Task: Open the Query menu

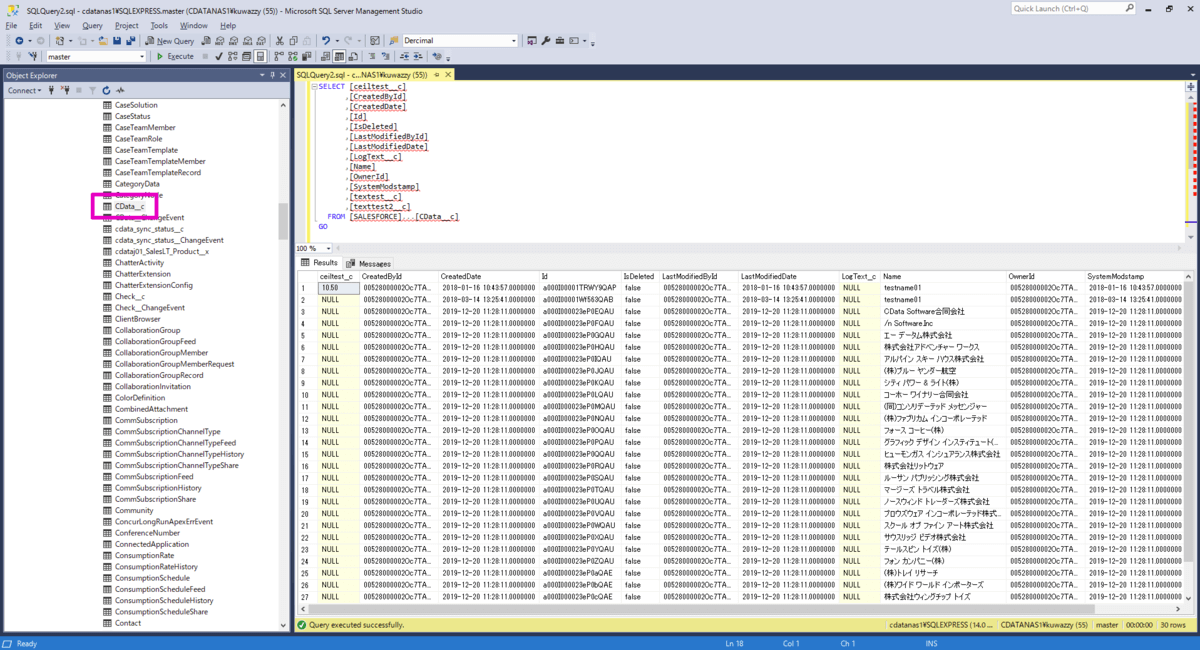Action: tap(92, 25)
